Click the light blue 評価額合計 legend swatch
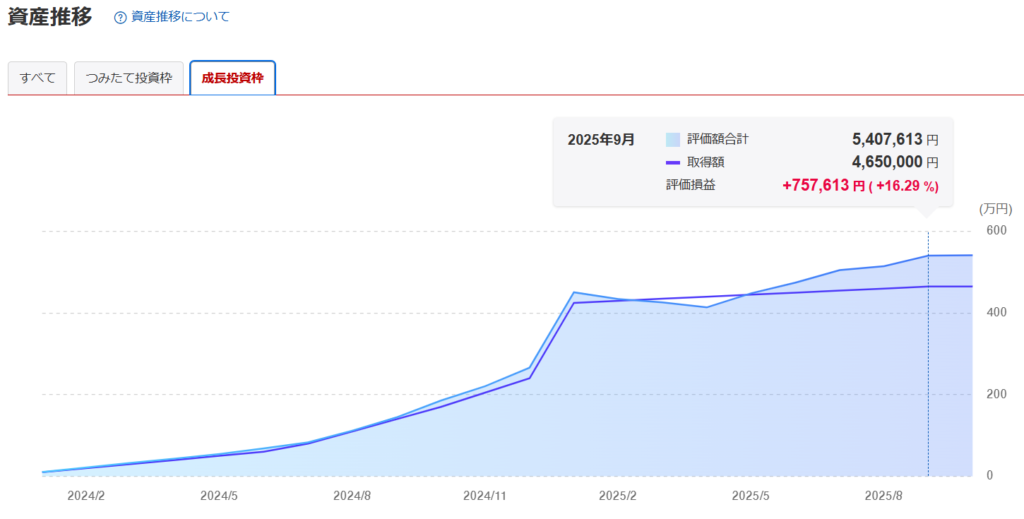The image size is (1024, 519). coord(672,140)
